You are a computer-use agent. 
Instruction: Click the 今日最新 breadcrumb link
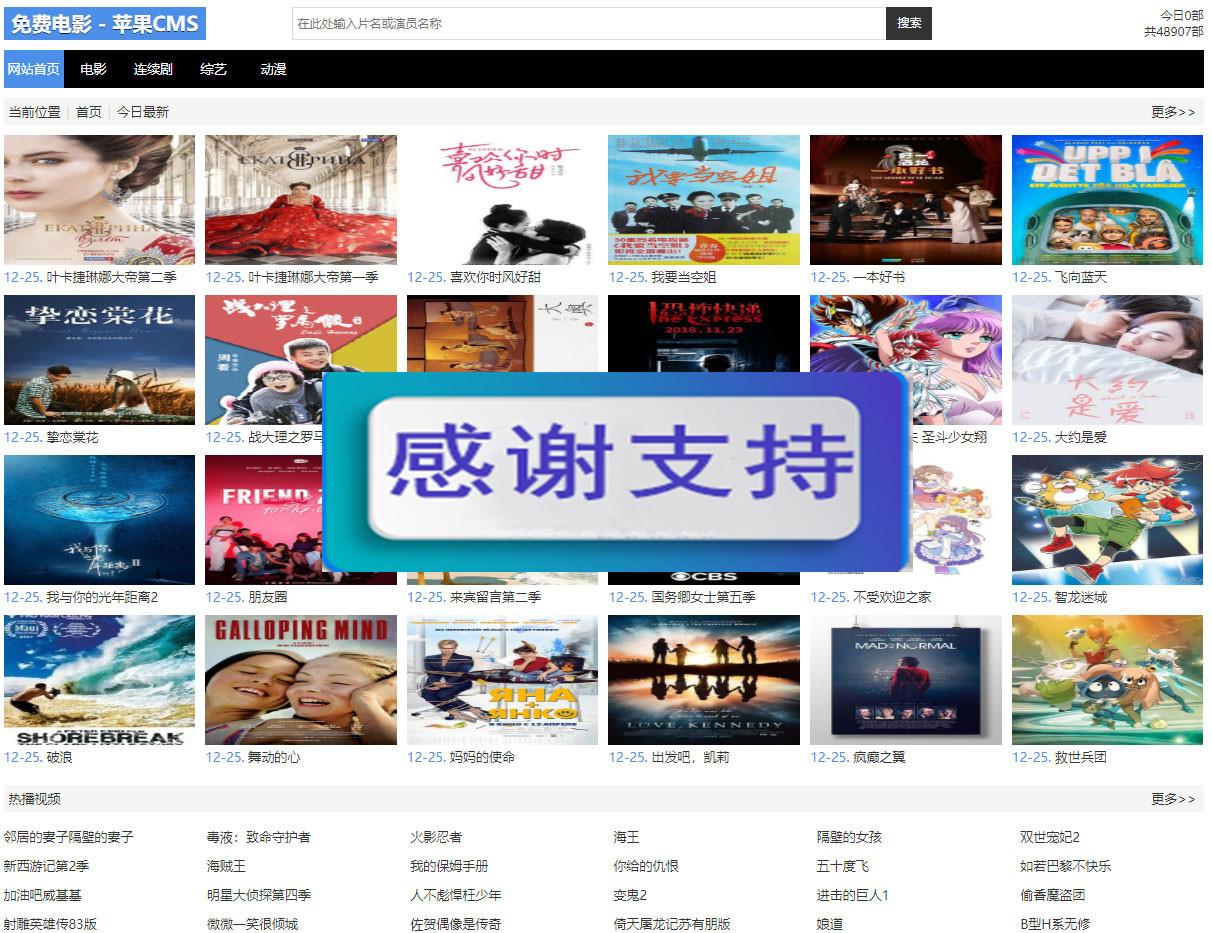[x=143, y=112]
